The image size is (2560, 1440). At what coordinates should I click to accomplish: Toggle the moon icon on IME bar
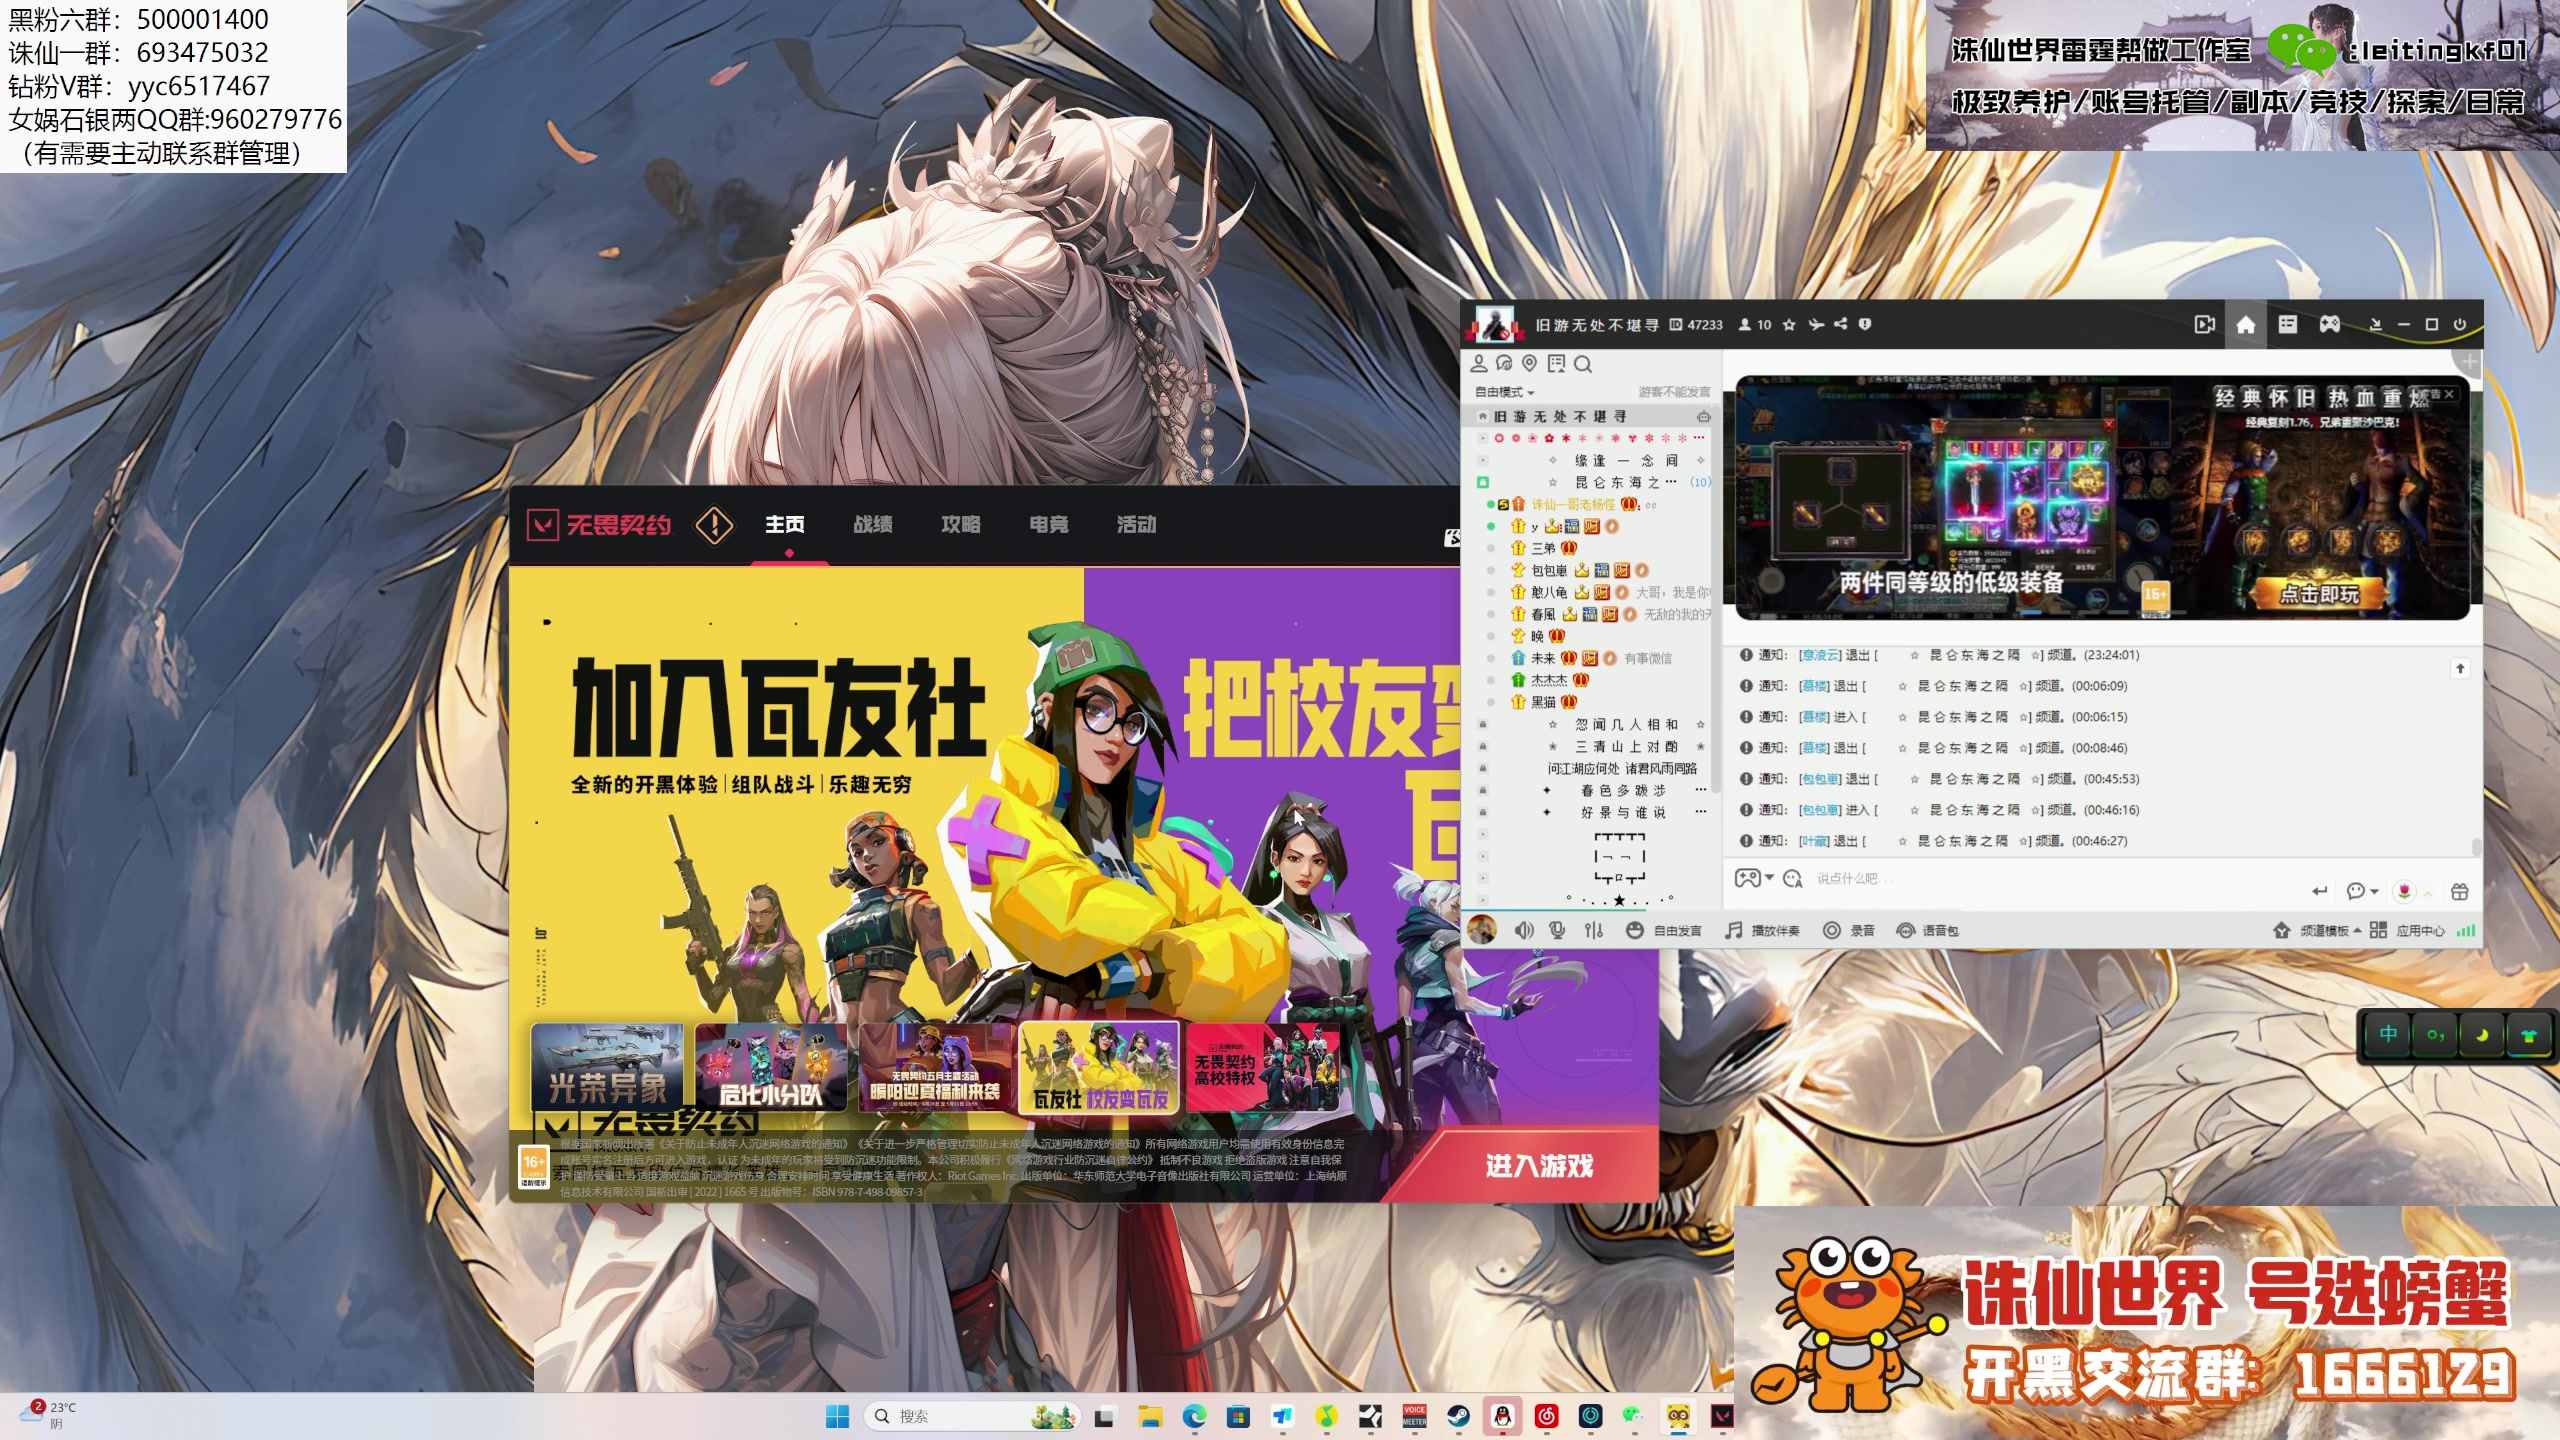point(2482,1035)
